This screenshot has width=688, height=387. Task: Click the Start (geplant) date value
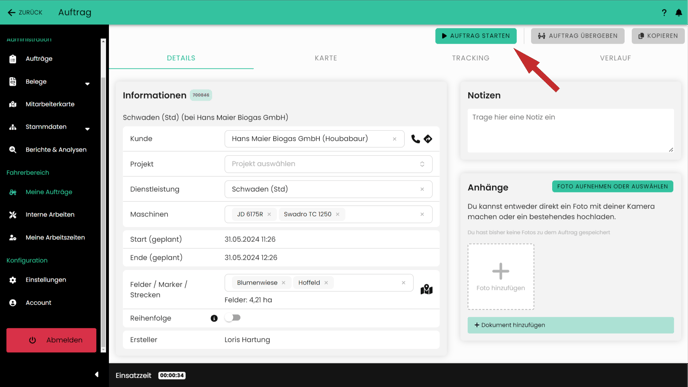tap(250, 239)
